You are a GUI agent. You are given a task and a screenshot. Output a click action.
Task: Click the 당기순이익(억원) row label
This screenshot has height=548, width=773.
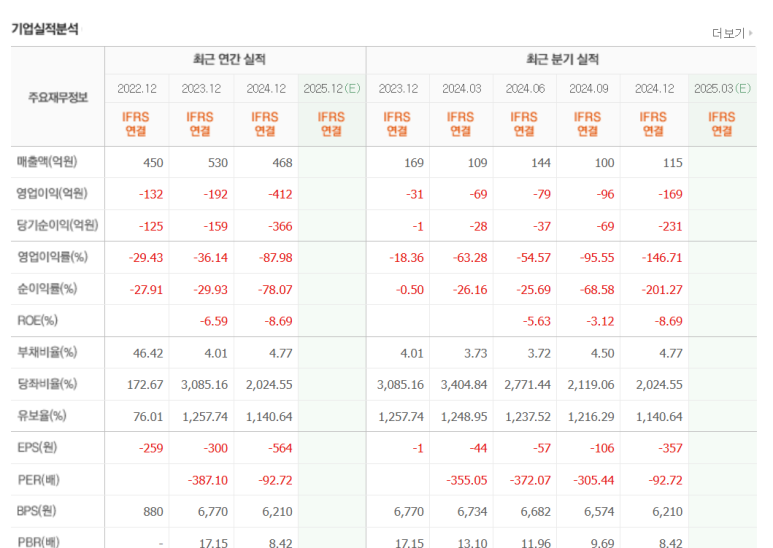57,225
